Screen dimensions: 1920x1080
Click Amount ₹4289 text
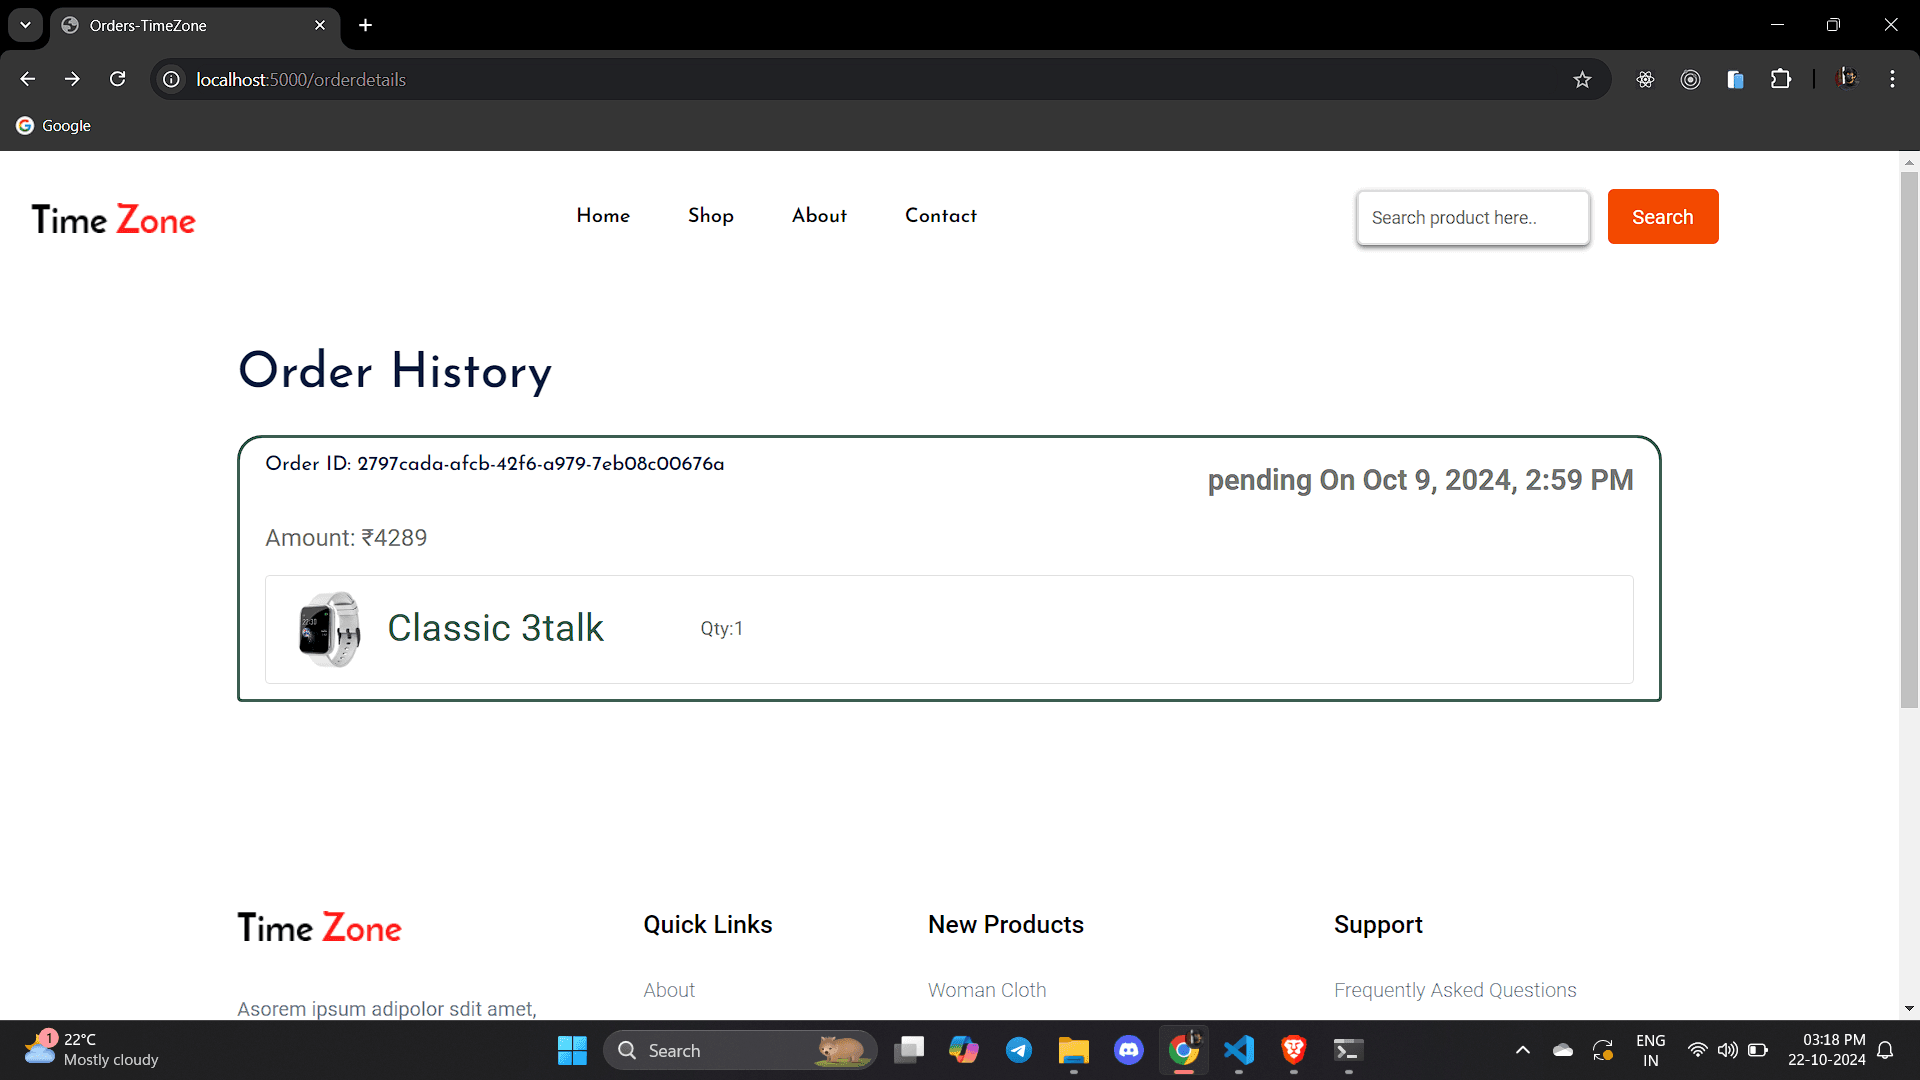346,538
